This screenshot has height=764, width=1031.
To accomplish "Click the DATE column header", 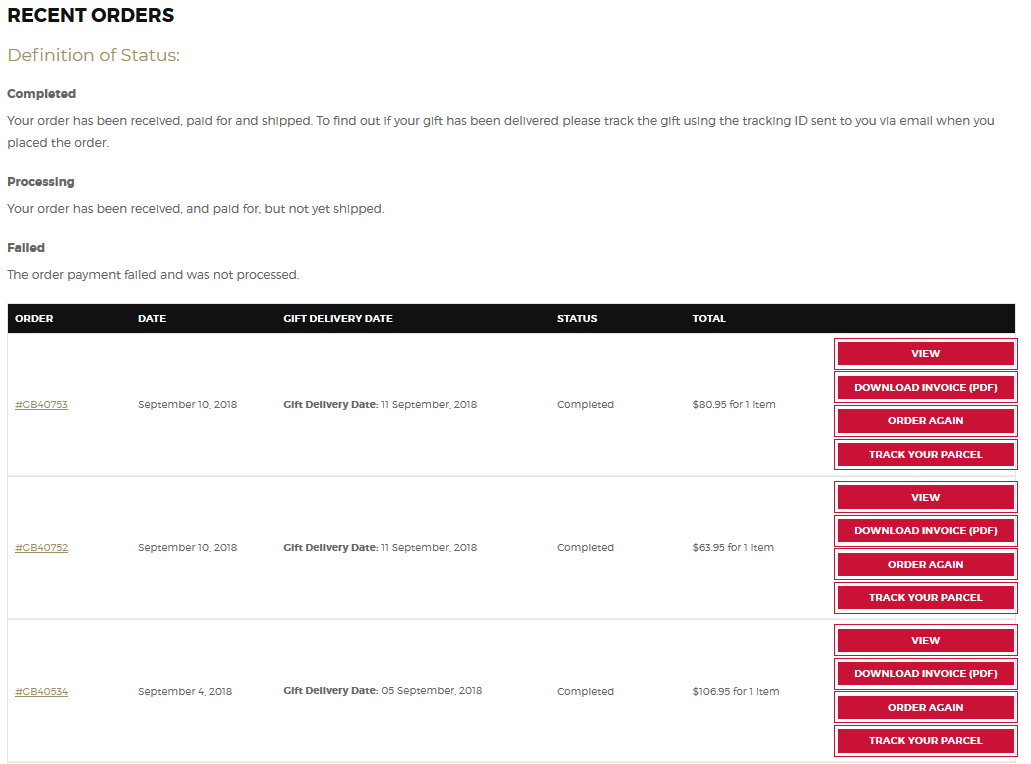I will (x=152, y=318).
